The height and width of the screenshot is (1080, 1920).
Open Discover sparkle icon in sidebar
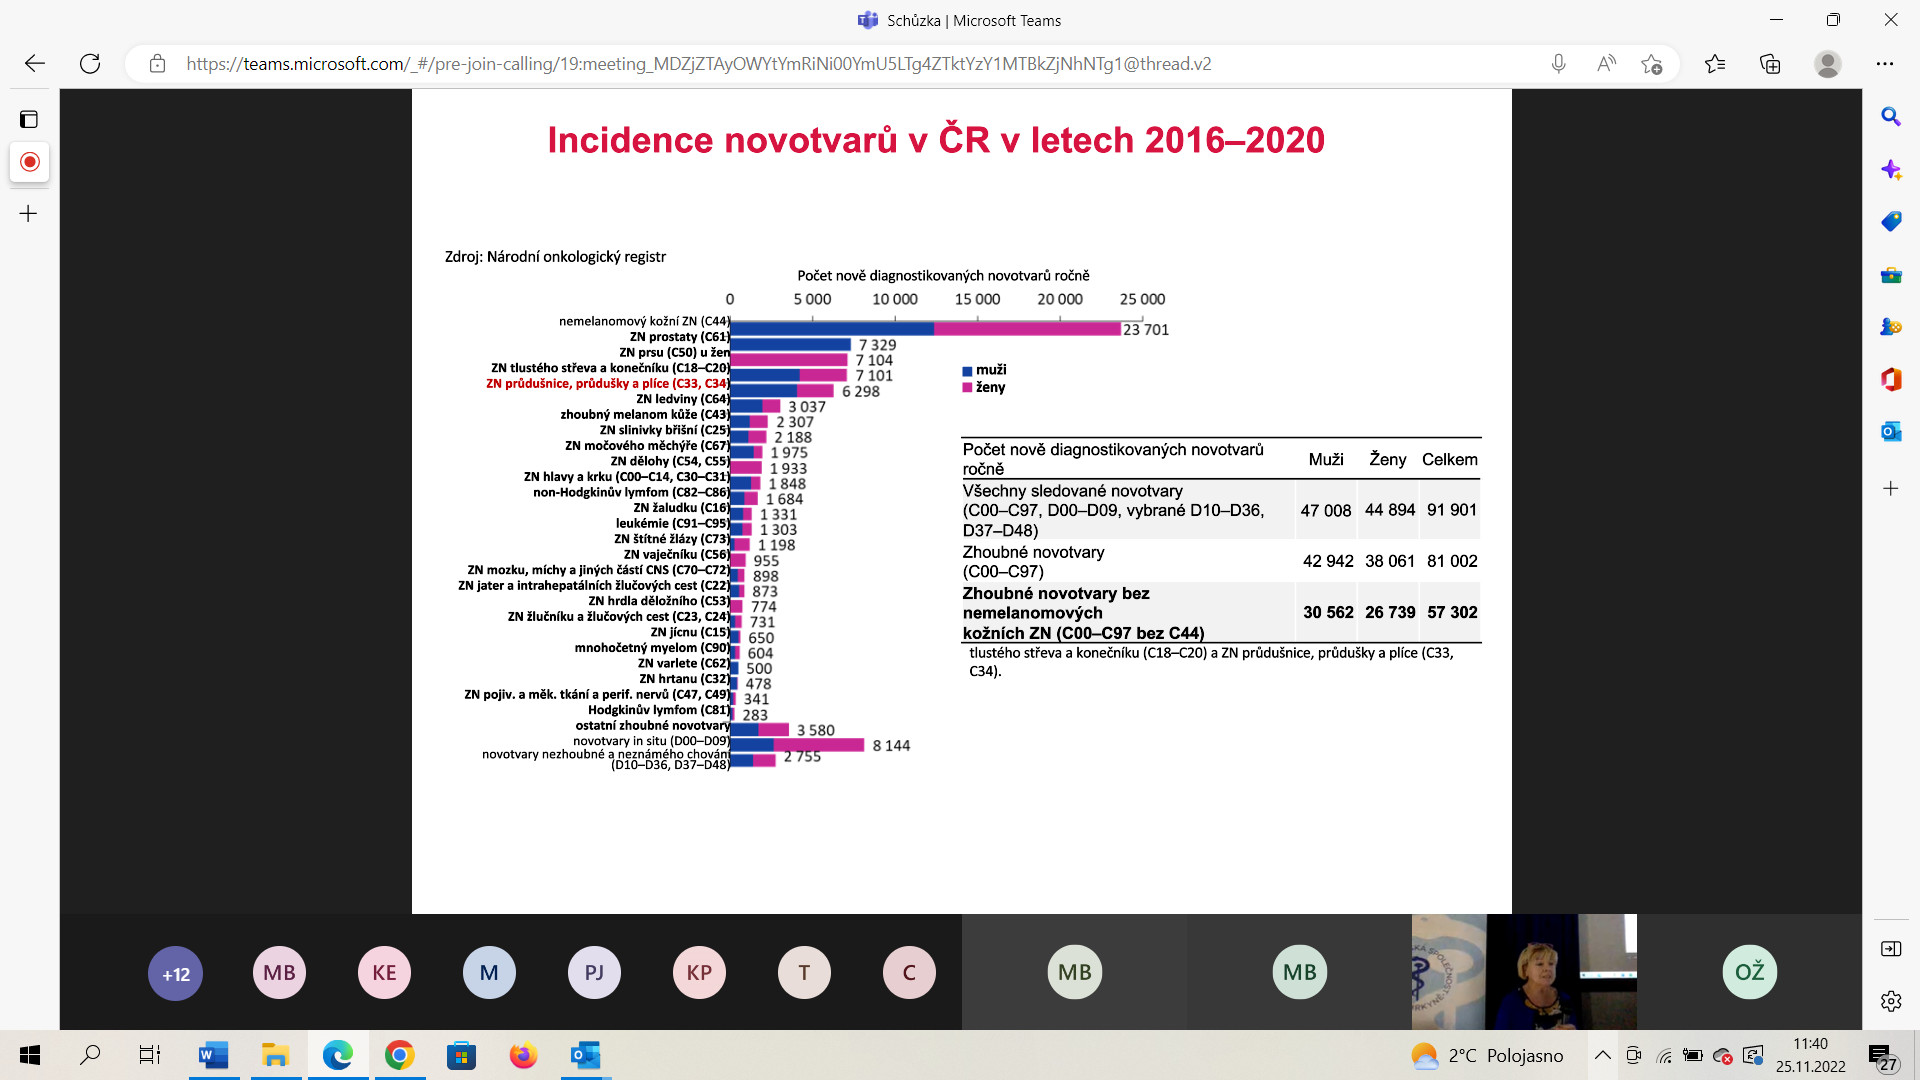[1890, 169]
